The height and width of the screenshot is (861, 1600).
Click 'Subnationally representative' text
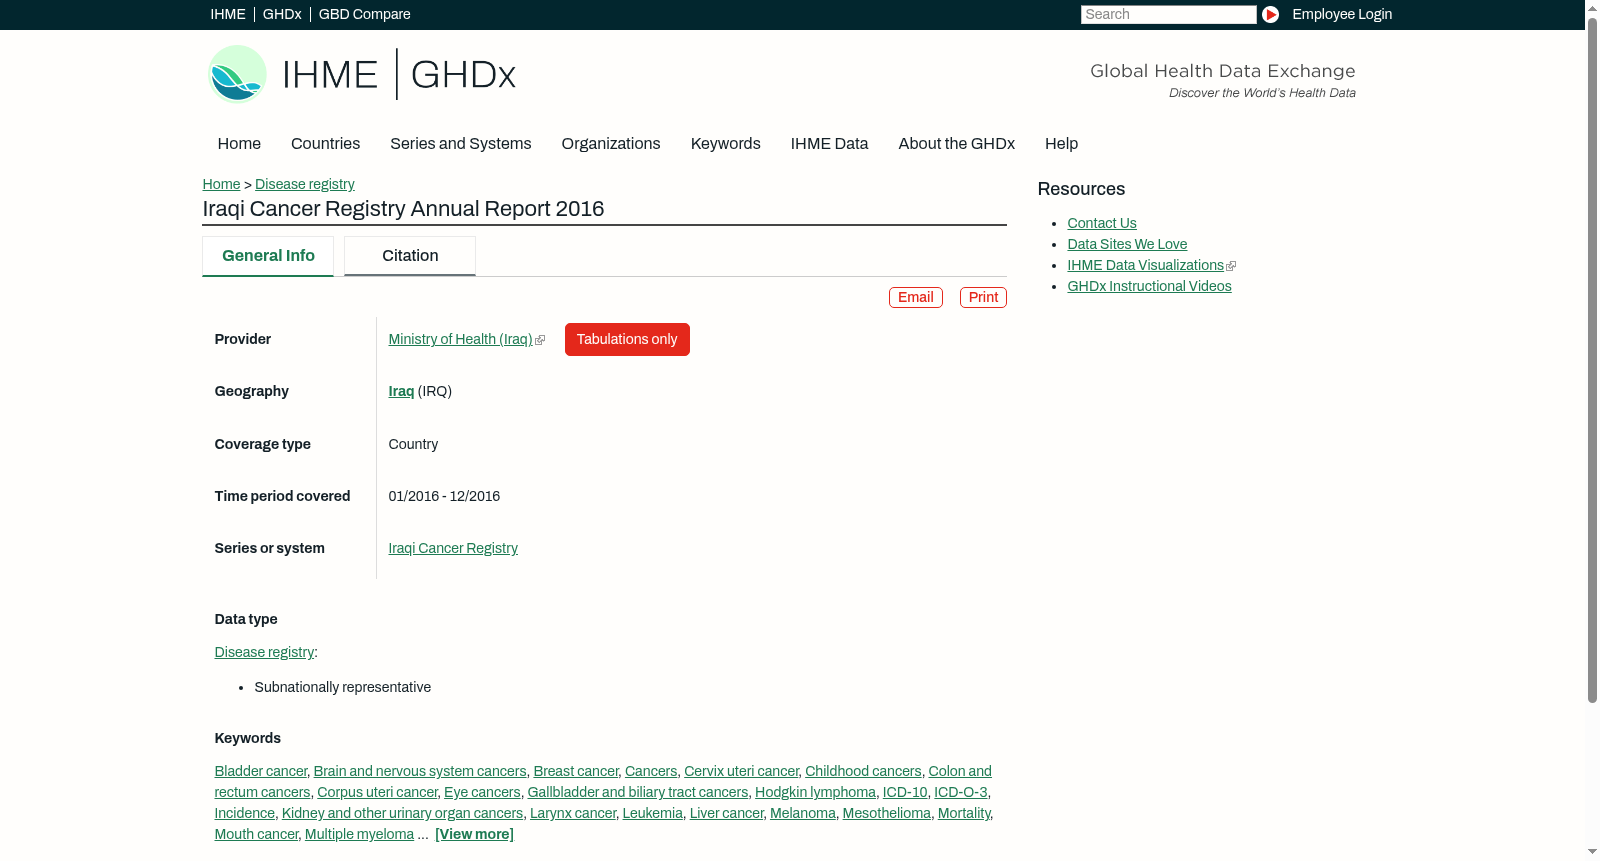(x=343, y=687)
